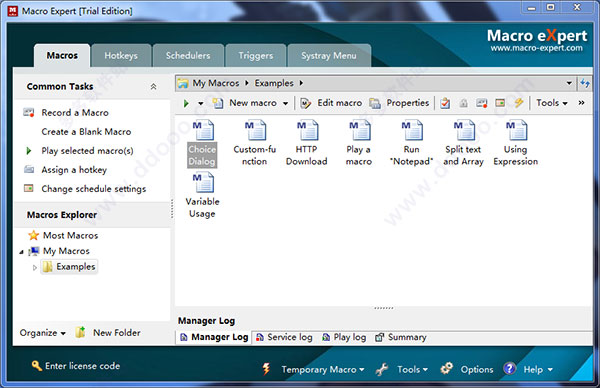Collapse the Common Tasks panel
The width and height of the screenshot is (600, 388).
[153, 86]
